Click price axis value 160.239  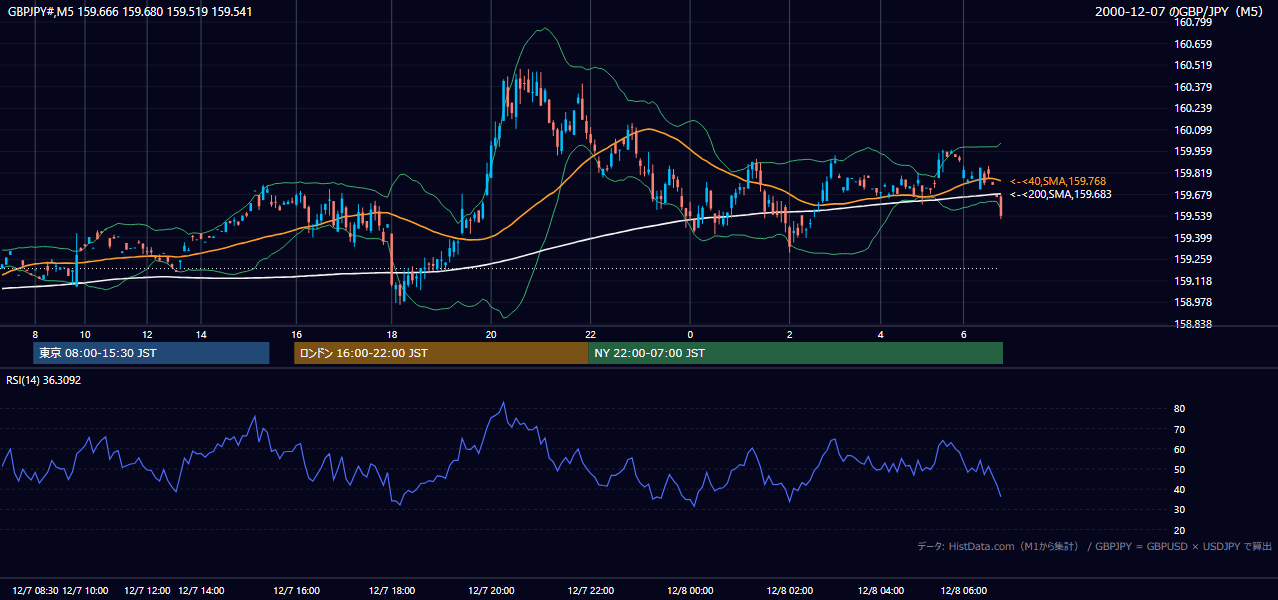pyautogui.click(x=1194, y=108)
